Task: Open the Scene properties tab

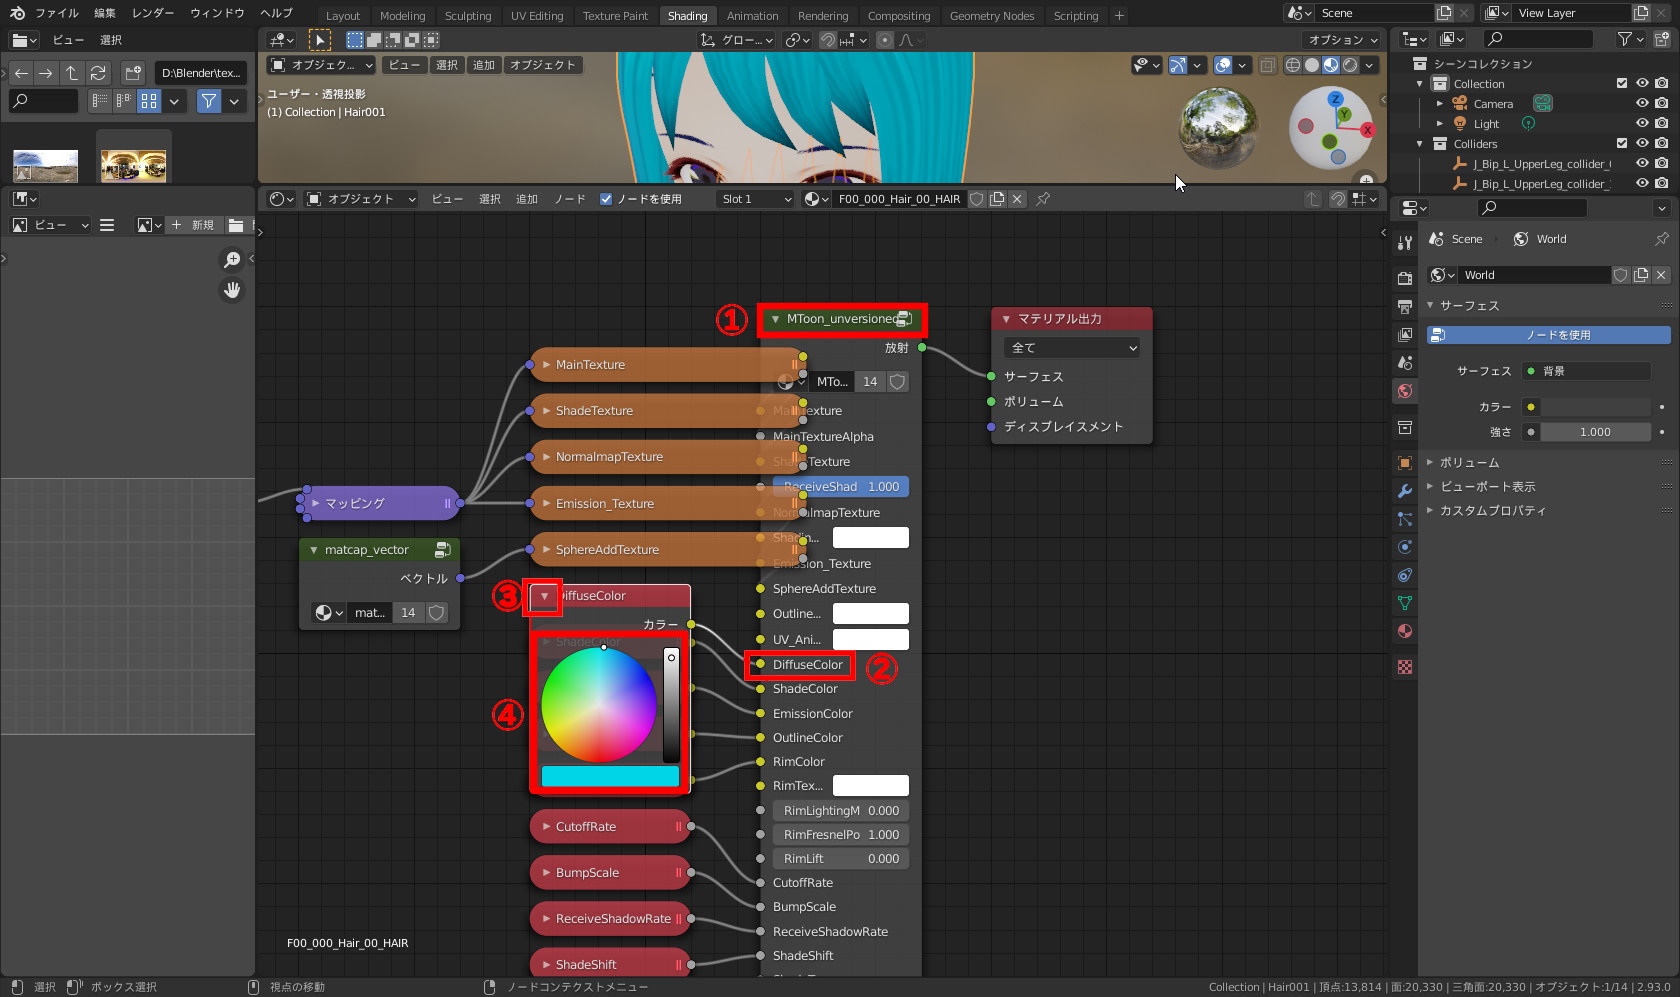Action: (x=1405, y=362)
